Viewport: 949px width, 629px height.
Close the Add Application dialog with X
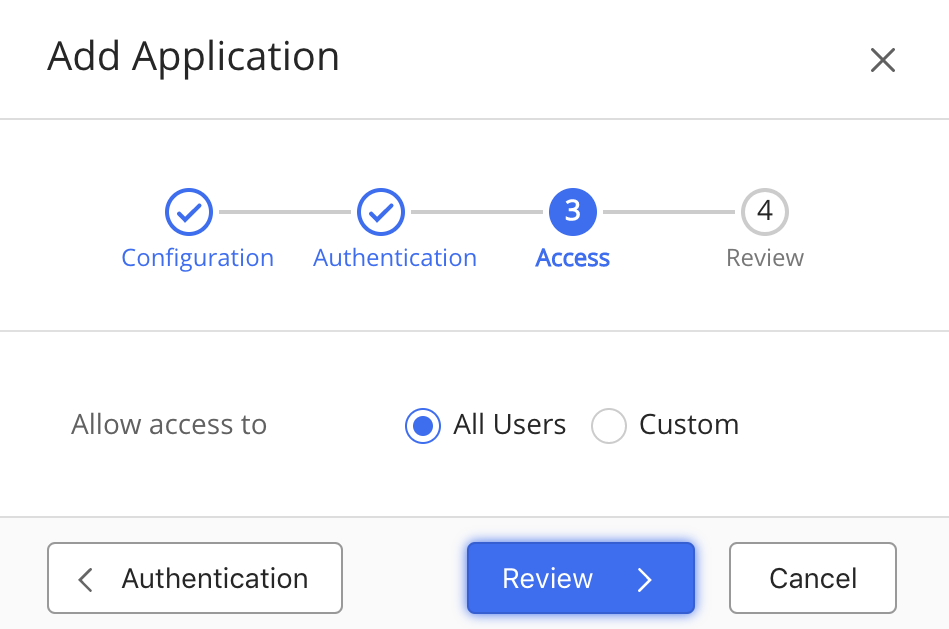pyautogui.click(x=882, y=60)
